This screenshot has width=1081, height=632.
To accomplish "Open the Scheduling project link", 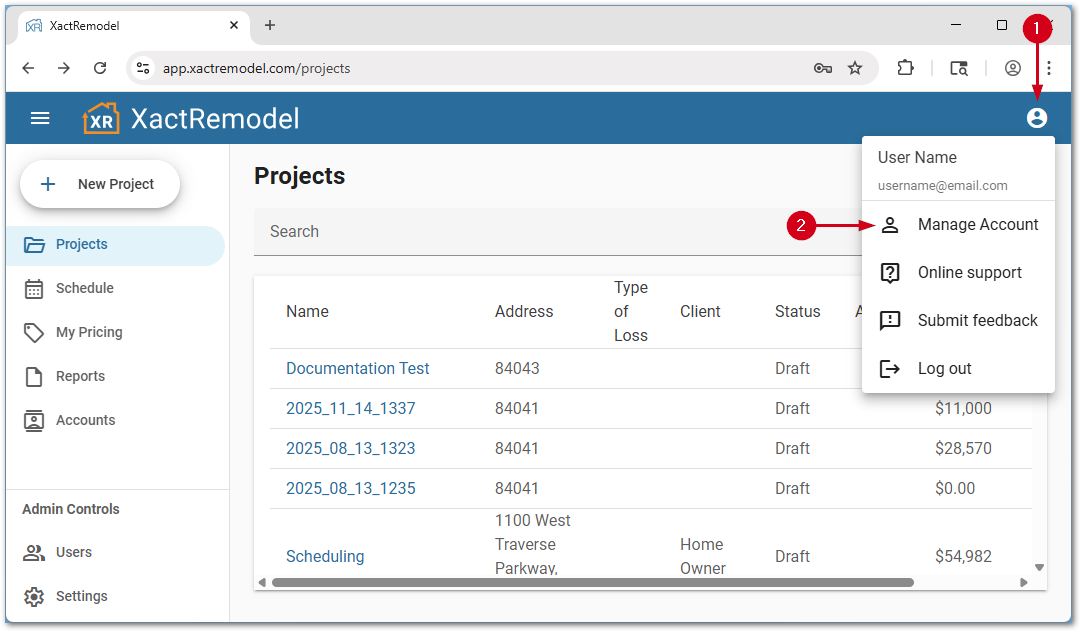I will [x=325, y=556].
